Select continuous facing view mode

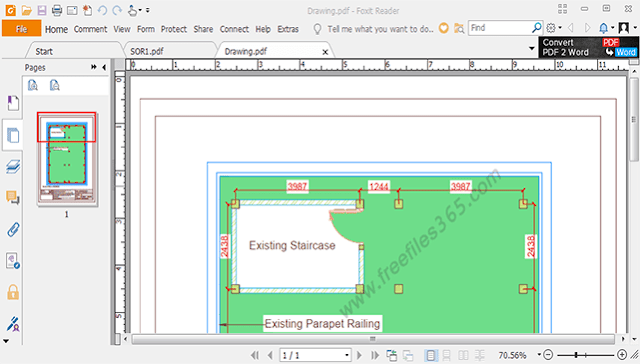tap(480, 355)
